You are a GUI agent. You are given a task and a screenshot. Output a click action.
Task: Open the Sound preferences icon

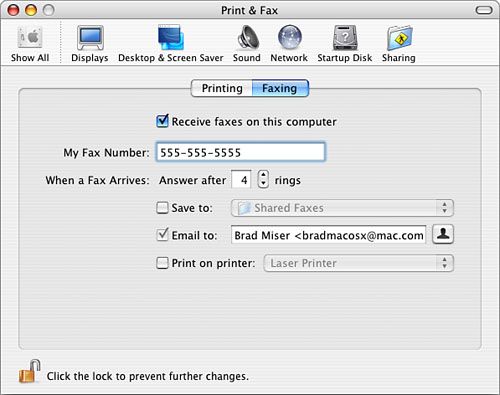[248, 37]
